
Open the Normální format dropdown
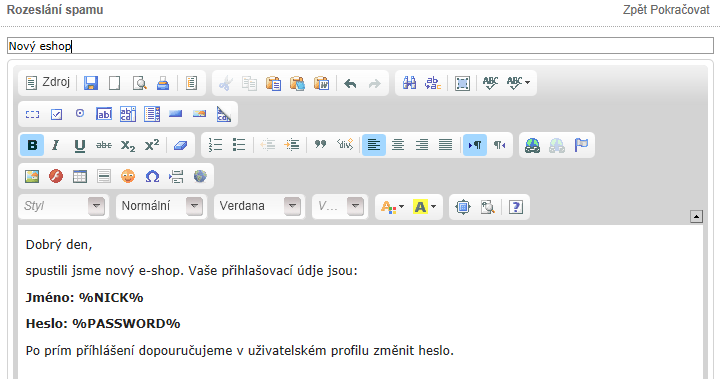(161, 206)
